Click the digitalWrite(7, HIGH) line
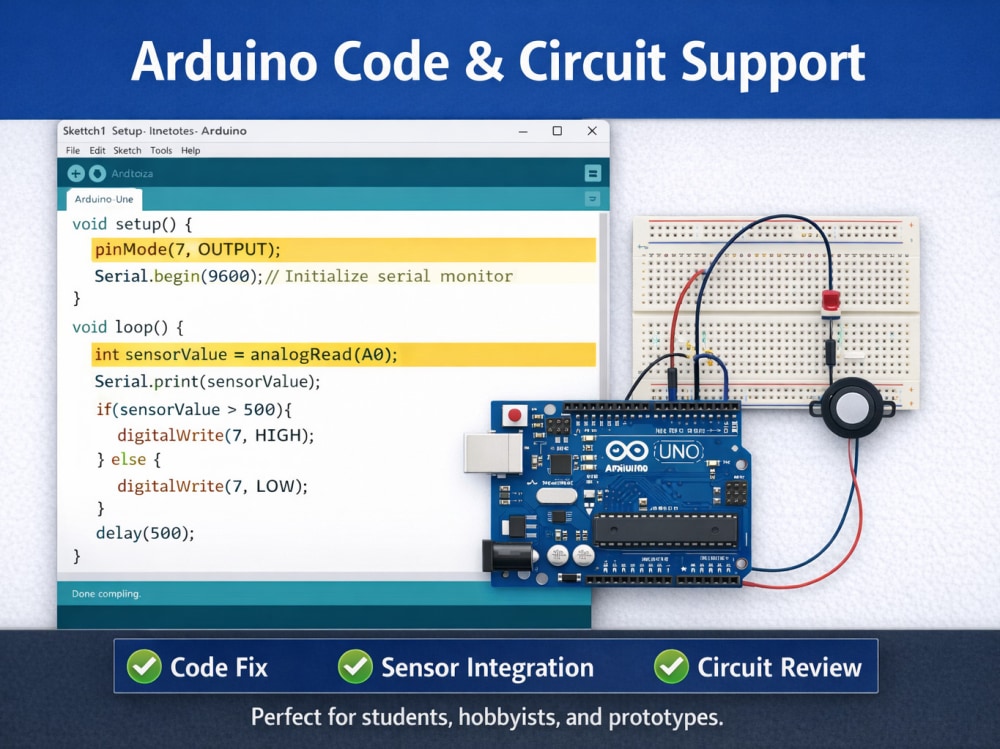This screenshot has height=749, width=1000. coord(216,435)
